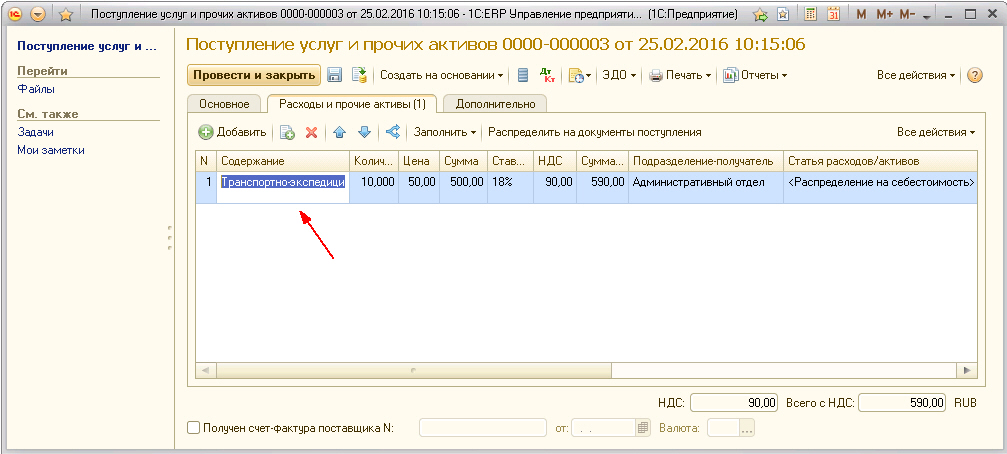Screen dimensions: 1007x454
Task: Click Распределить на документы поступления
Action: [595, 132]
